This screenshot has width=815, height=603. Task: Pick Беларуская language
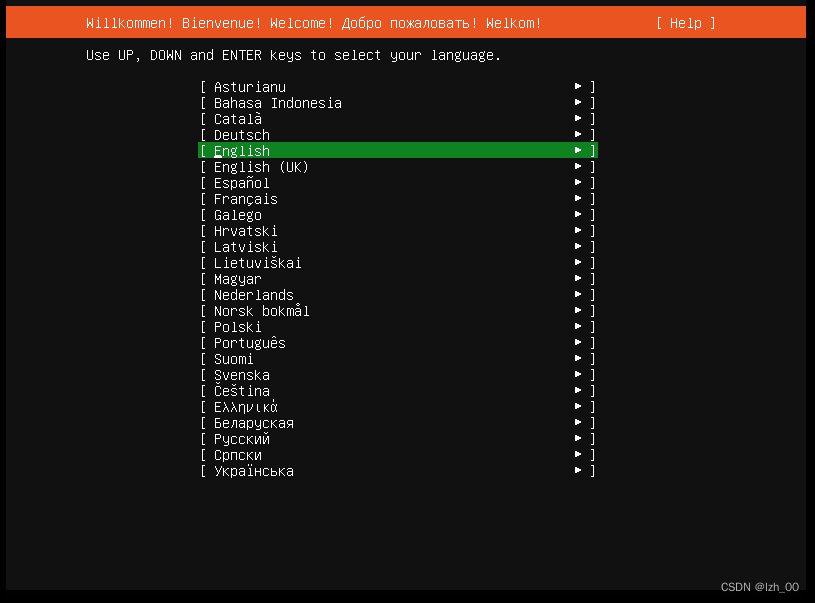pyautogui.click(x=398, y=423)
